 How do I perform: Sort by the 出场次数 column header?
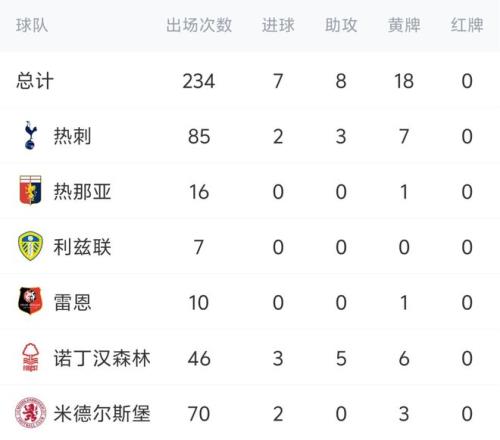click(x=199, y=25)
